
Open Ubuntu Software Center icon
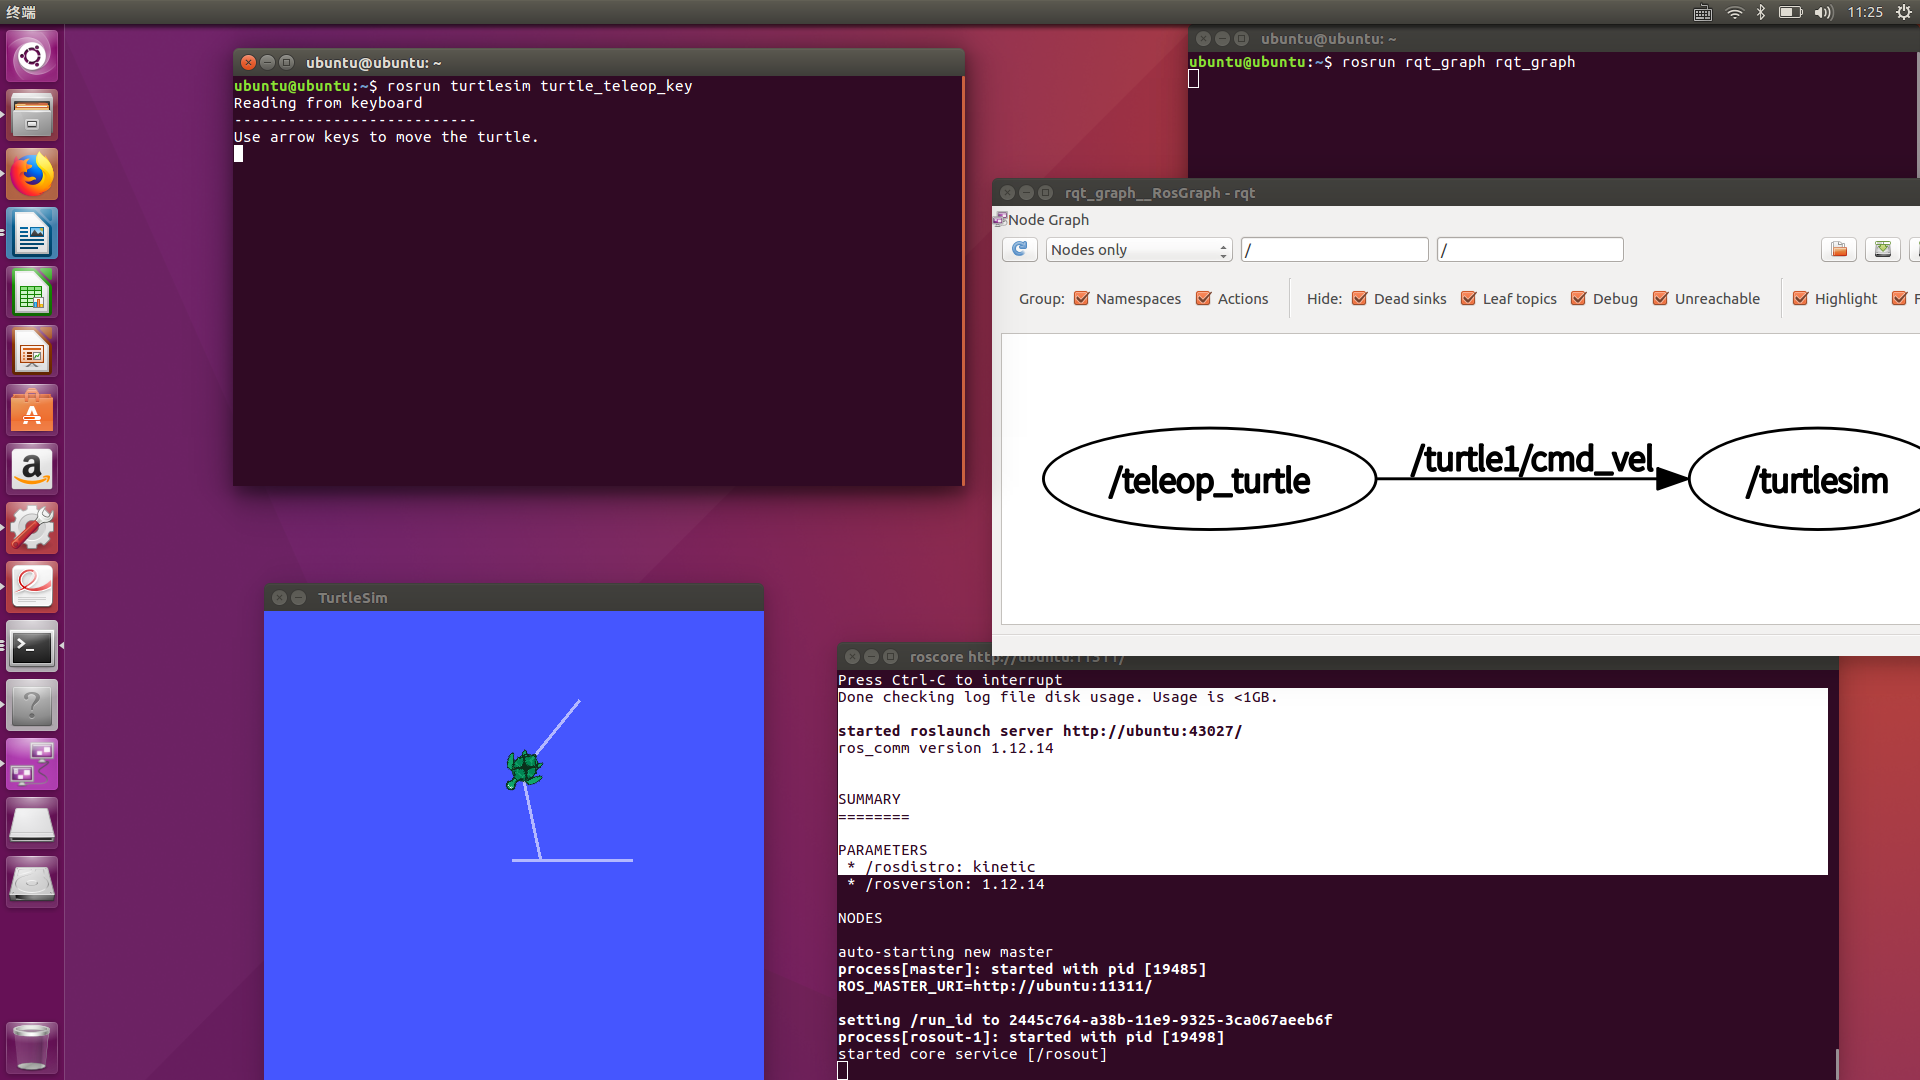click(x=32, y=411)
